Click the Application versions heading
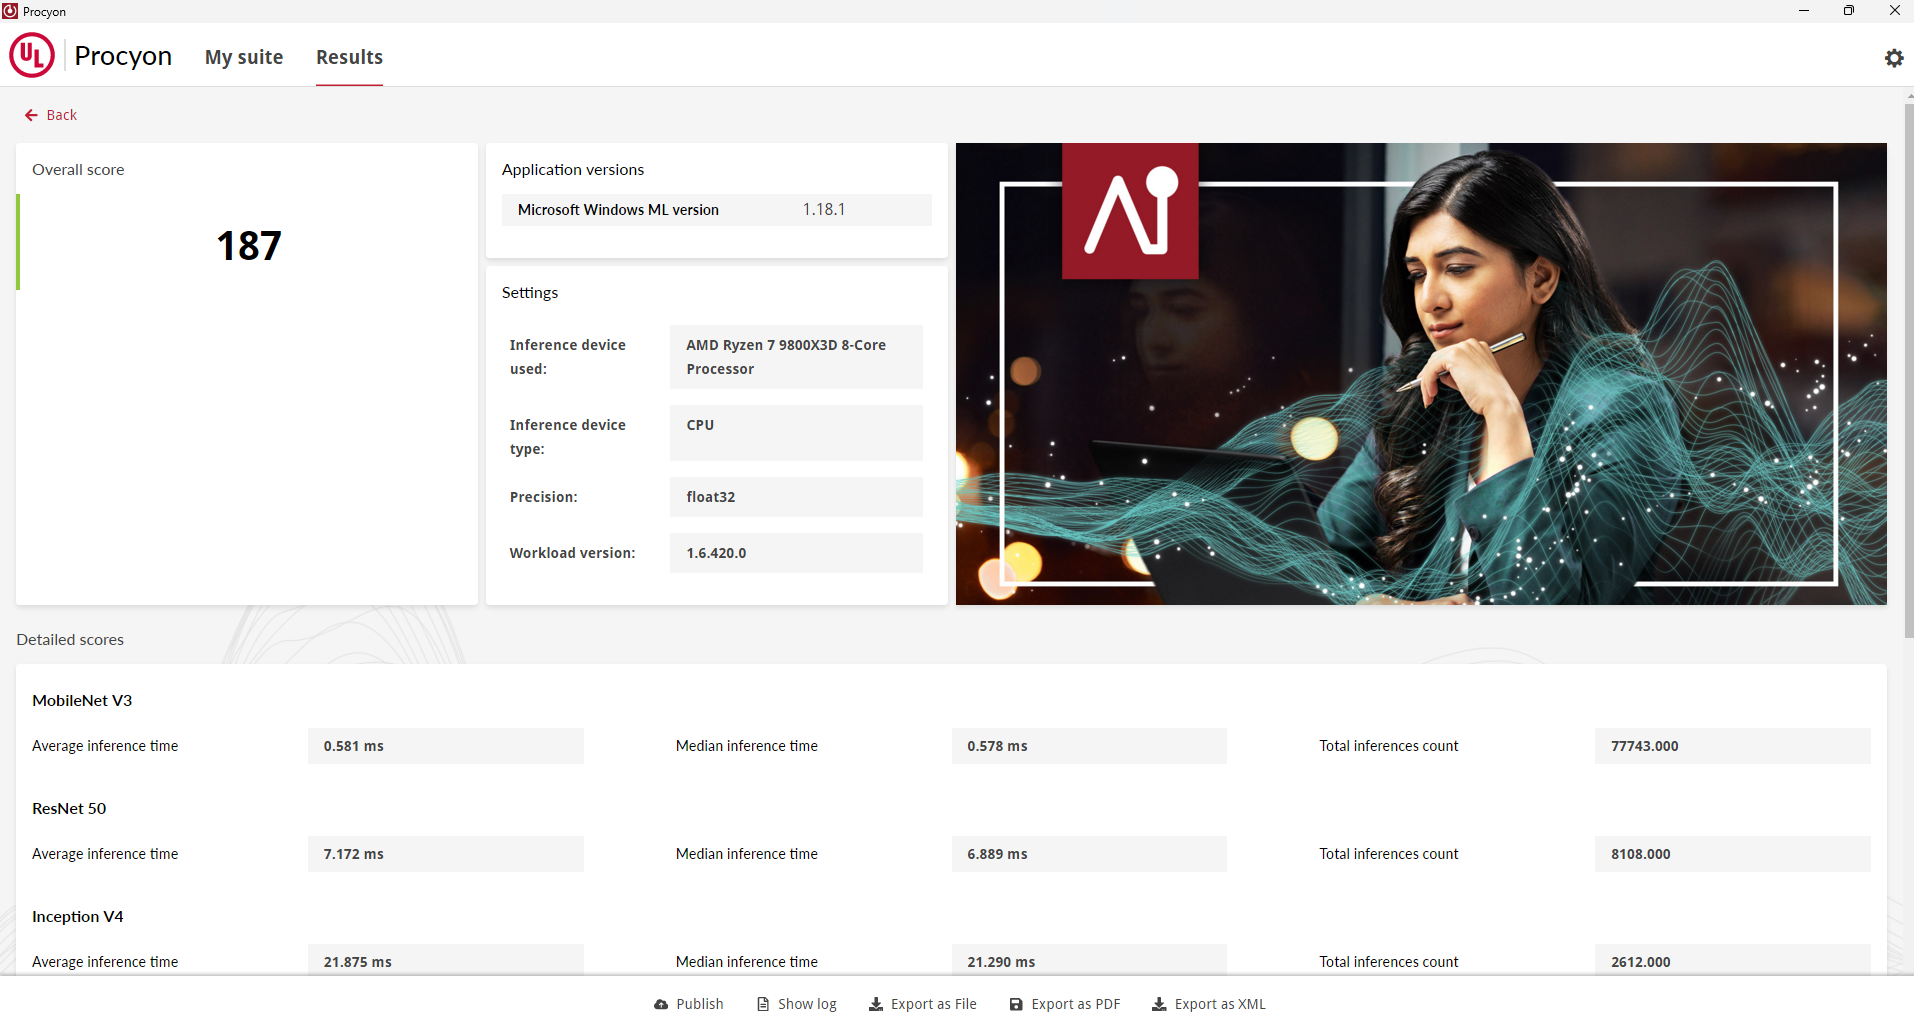This screenshot has height=1025, width=1914. 573,169
